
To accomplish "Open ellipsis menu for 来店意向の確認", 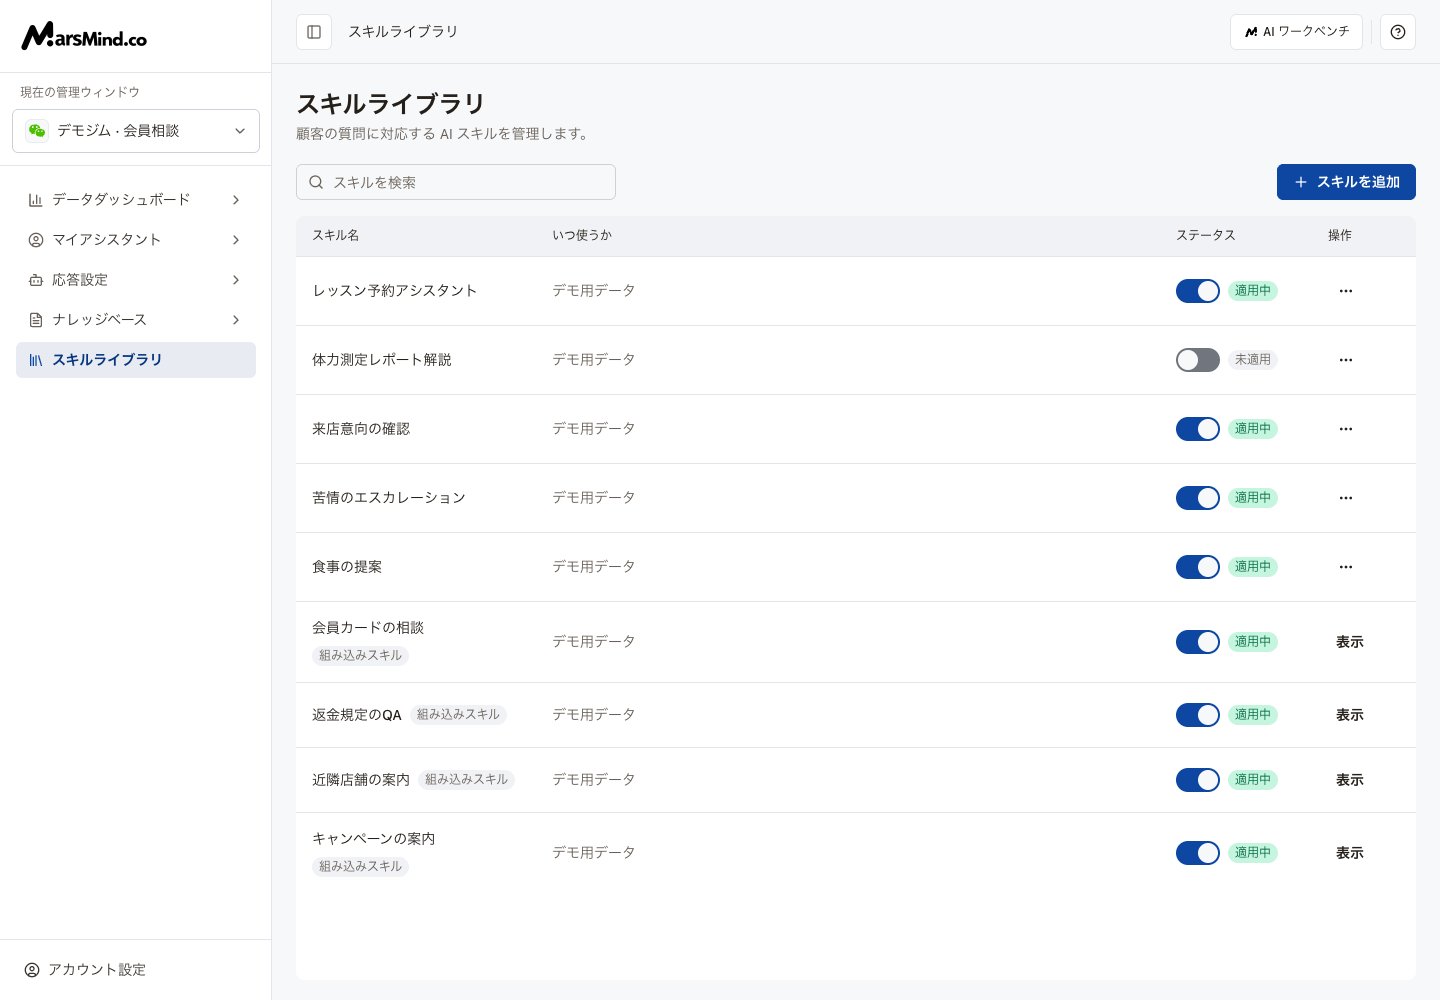I will 1346,429.
